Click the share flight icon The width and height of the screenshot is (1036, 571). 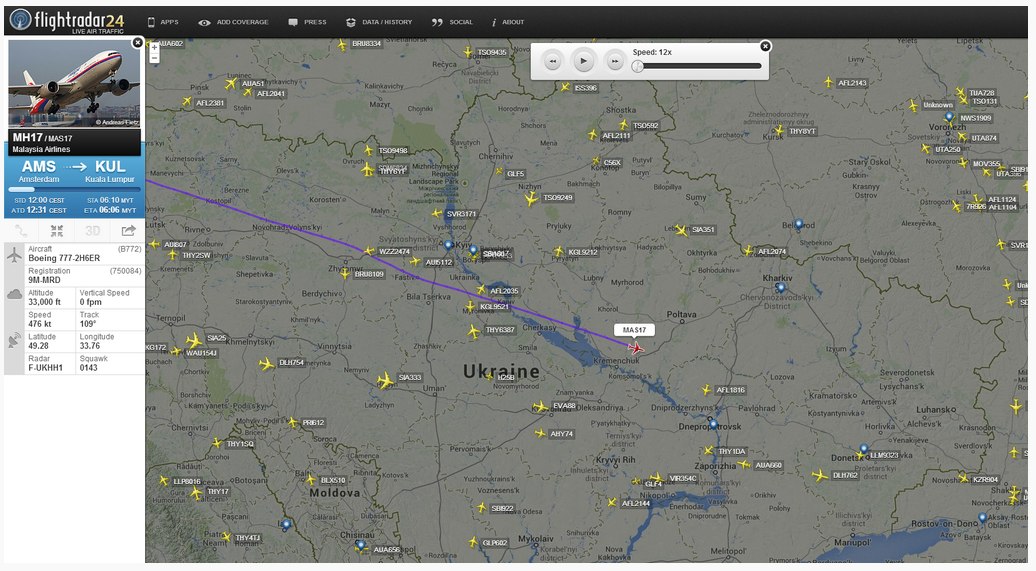(x=128, y=231)
